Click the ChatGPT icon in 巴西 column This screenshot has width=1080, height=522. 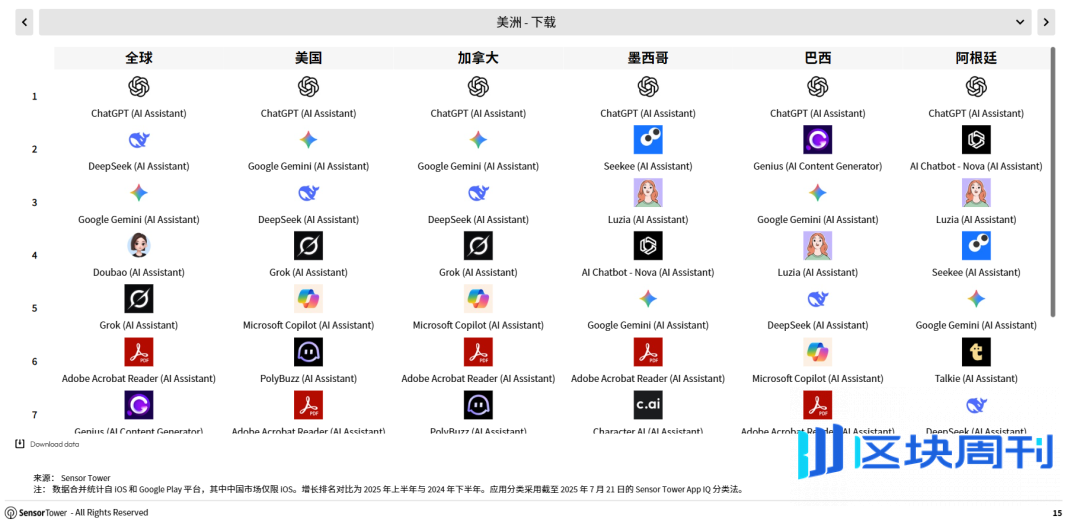pos(818,87)
